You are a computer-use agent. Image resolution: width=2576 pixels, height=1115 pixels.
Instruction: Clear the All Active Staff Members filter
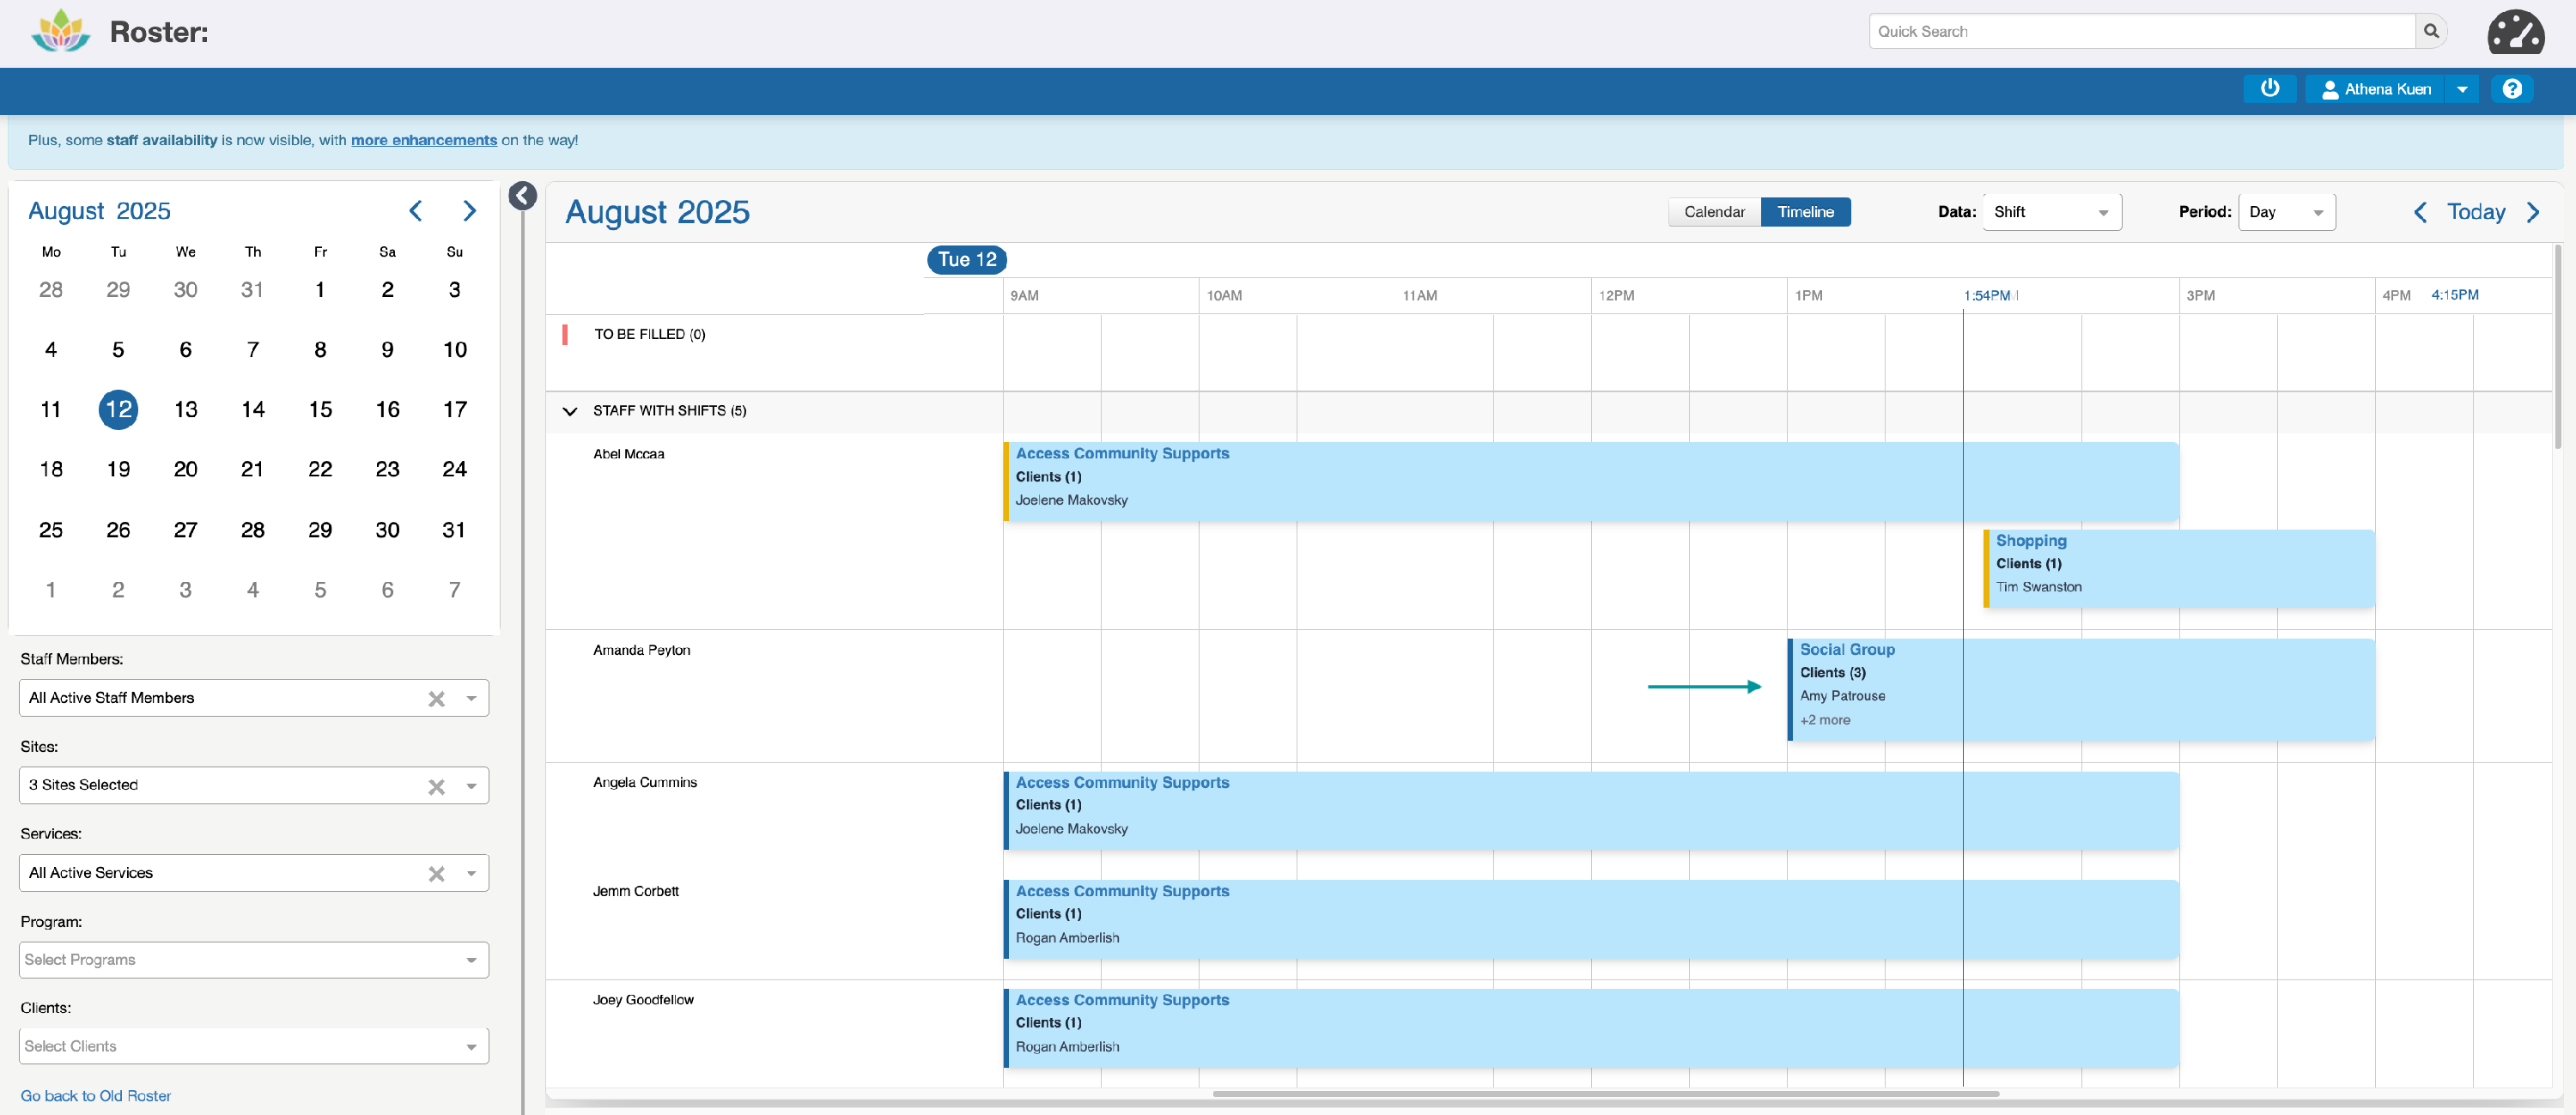[436, 699]
